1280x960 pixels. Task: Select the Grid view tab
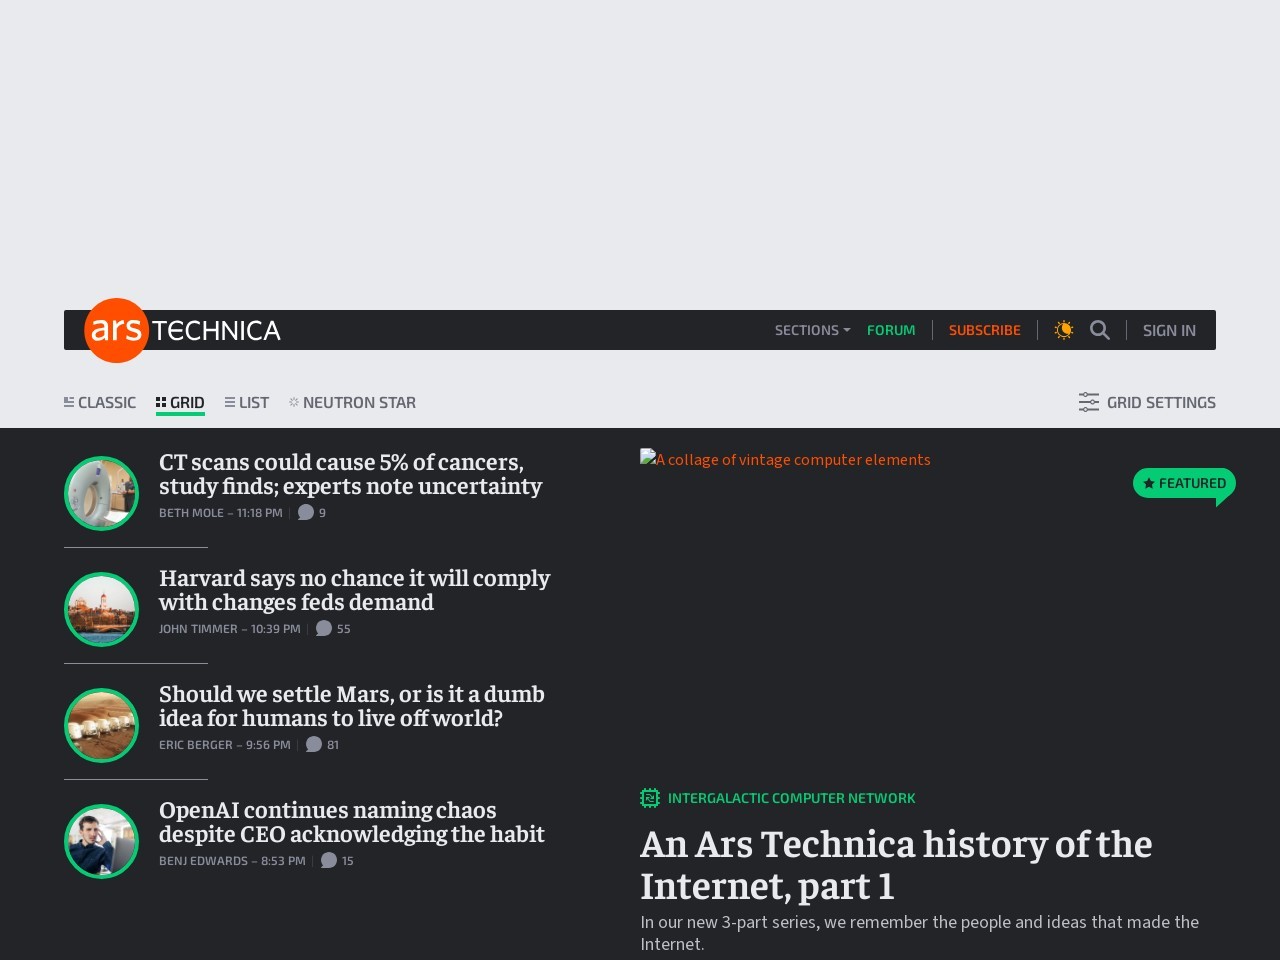click(x=180, y=402)
